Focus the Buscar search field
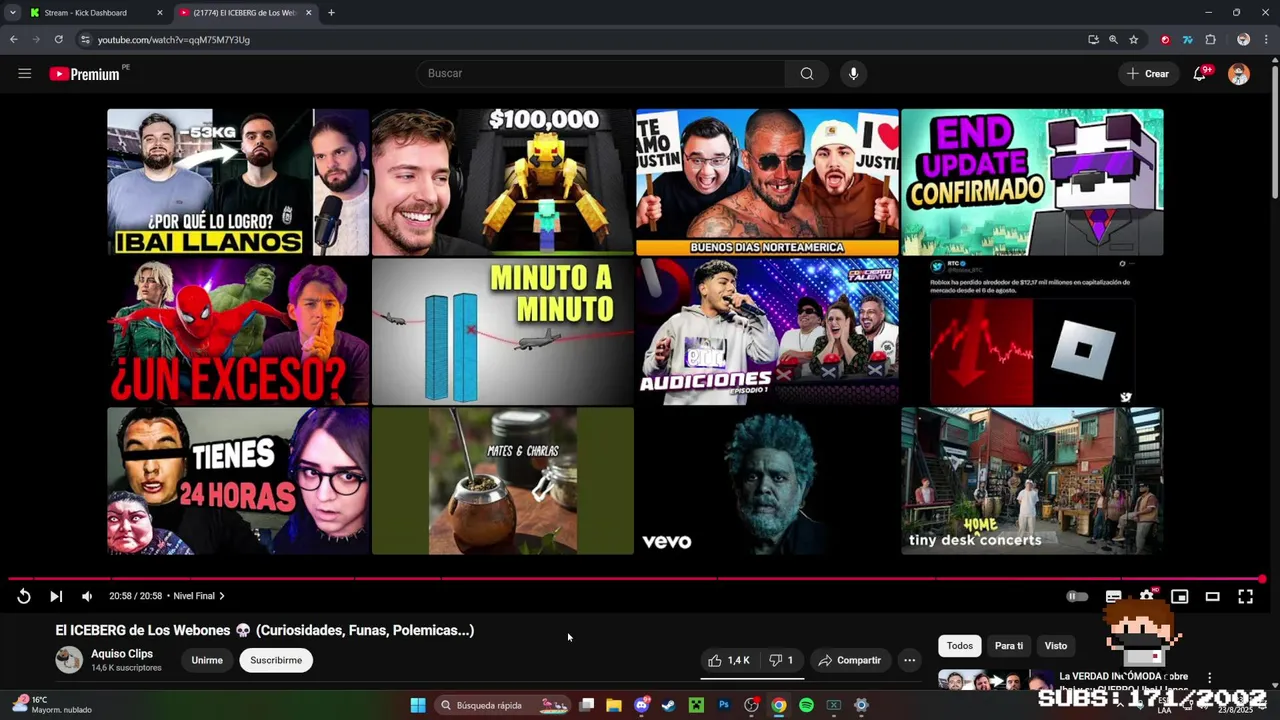Screen dimensions: 1280x720 600,73
